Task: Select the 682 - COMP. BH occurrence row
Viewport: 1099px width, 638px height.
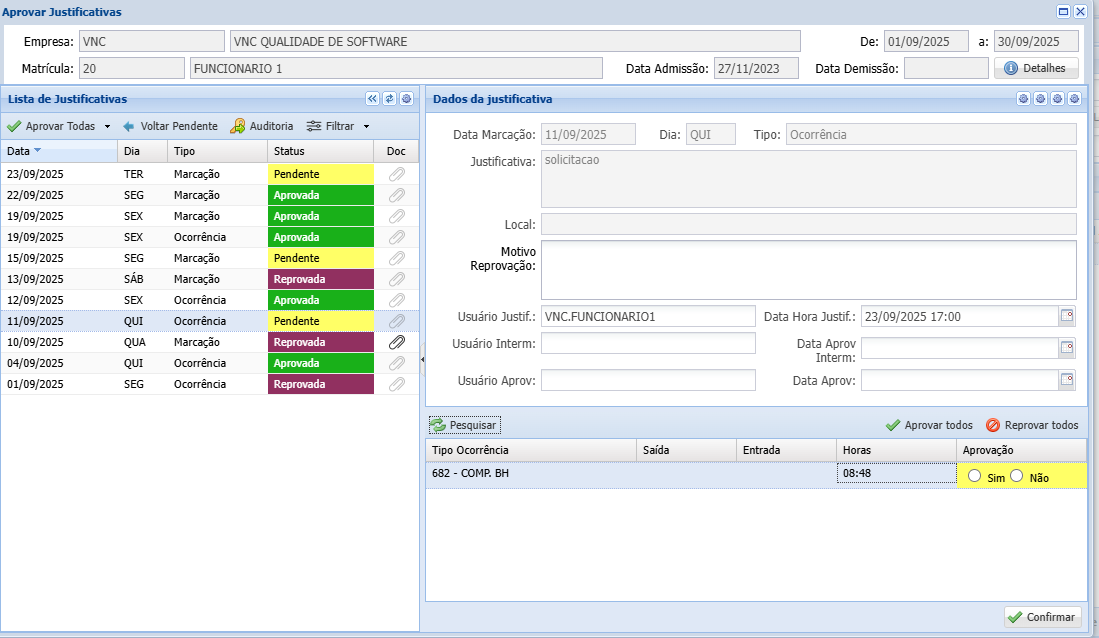Action: (x=756, y=475)
